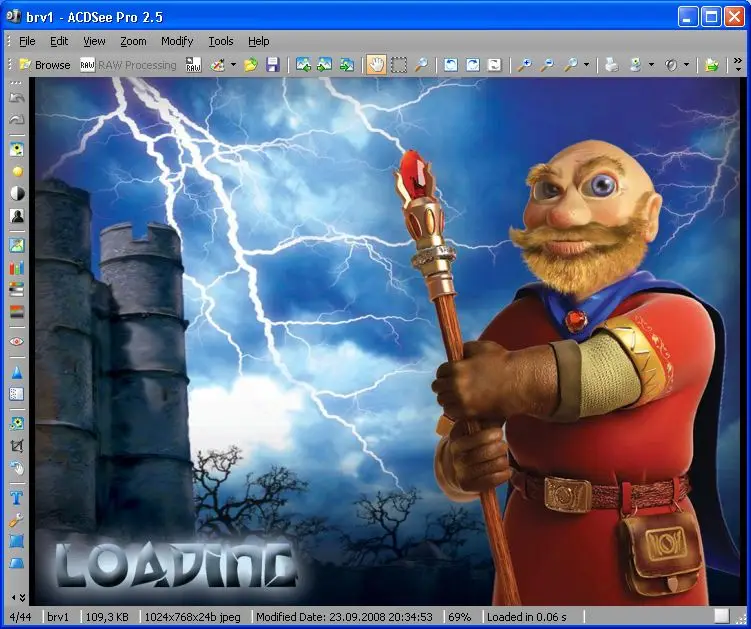Viewport: 751px width, 629px height.
Task: Click the third rotate/flip icon
Action: click(494, 65)
